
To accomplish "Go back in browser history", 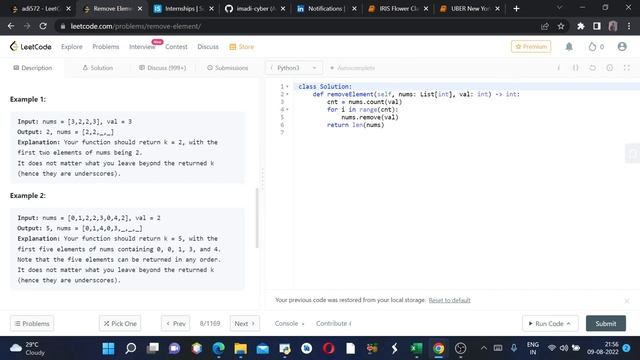I will pos(11,26).
